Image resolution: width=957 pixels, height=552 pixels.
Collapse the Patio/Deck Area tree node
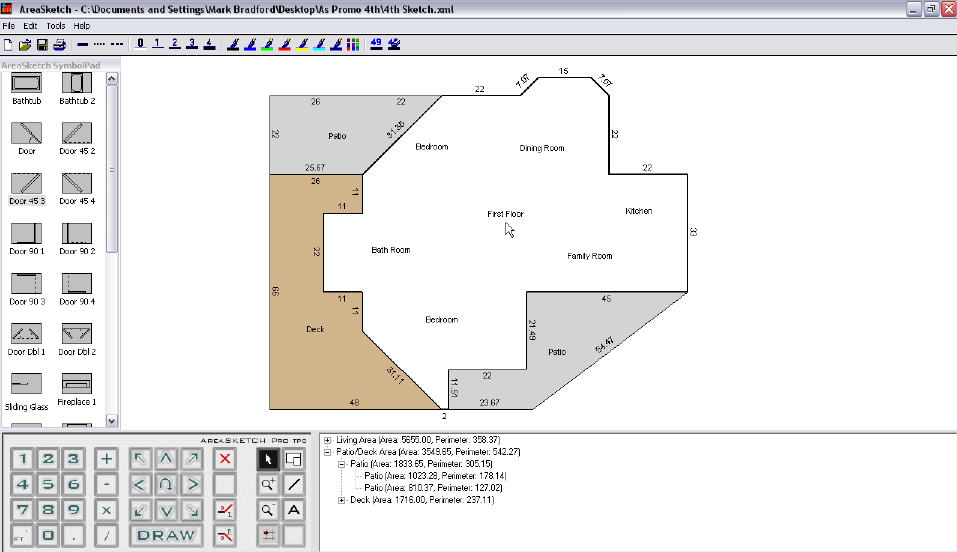327,452
